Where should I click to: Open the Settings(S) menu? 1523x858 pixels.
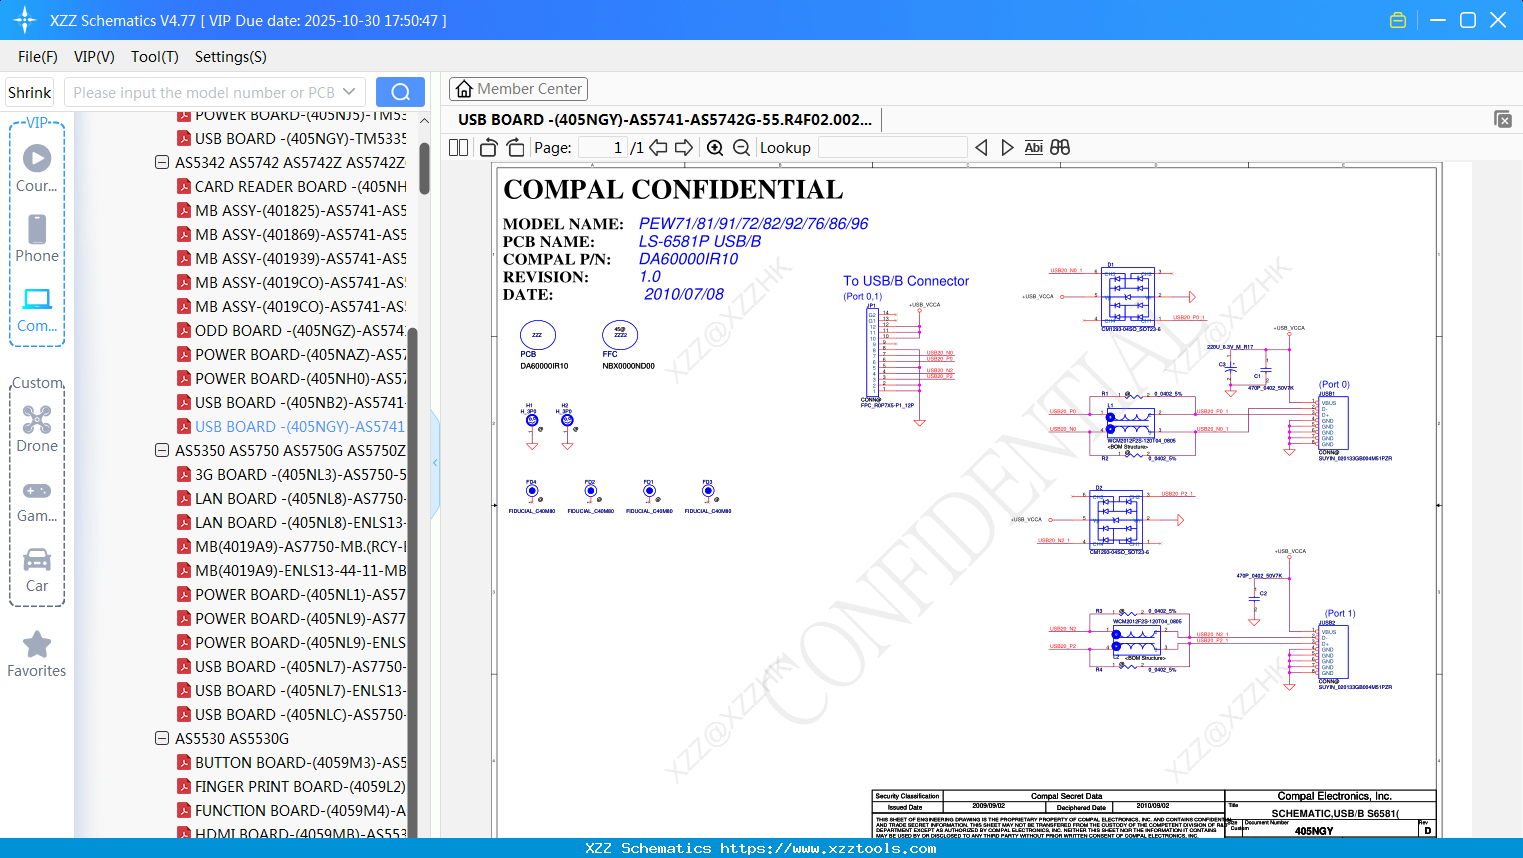click(x=231, y=57)
